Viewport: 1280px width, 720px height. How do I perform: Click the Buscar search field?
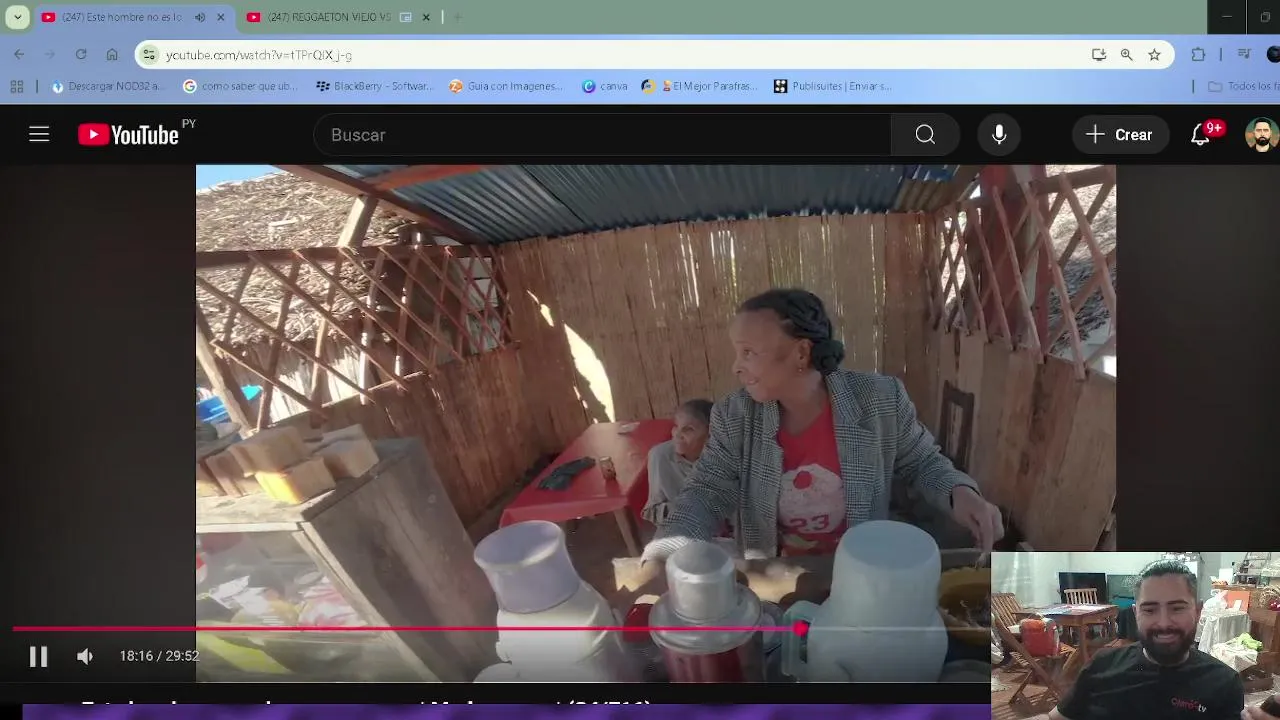[x=602, y=135]
